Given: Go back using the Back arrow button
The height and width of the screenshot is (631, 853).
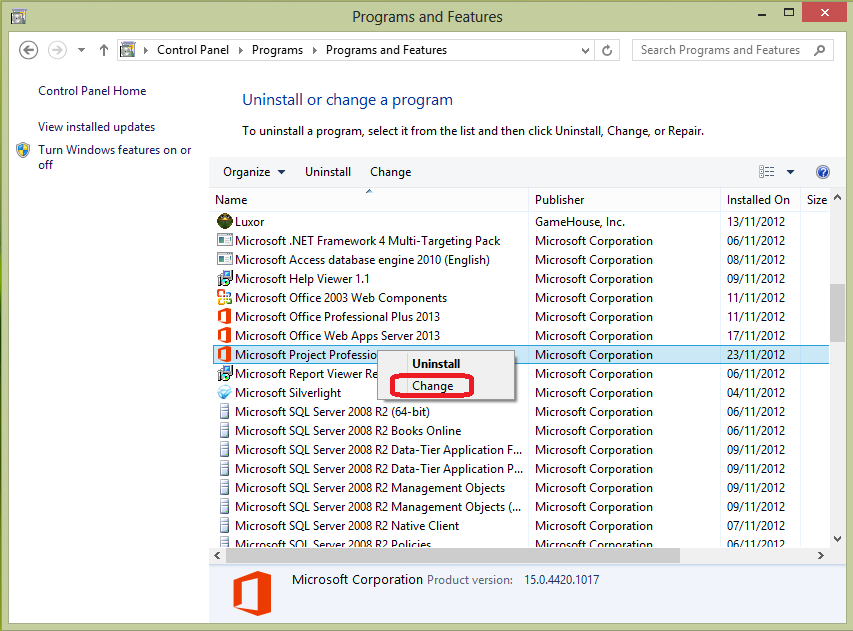Looking at the screenshot, I should pyautogui.click(x=28, y=50).
